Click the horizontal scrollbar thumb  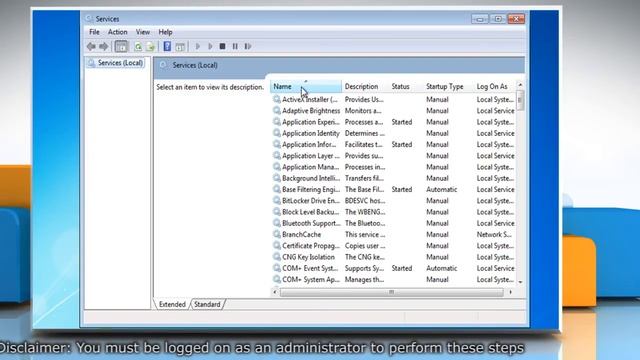[x=391, y=292]
